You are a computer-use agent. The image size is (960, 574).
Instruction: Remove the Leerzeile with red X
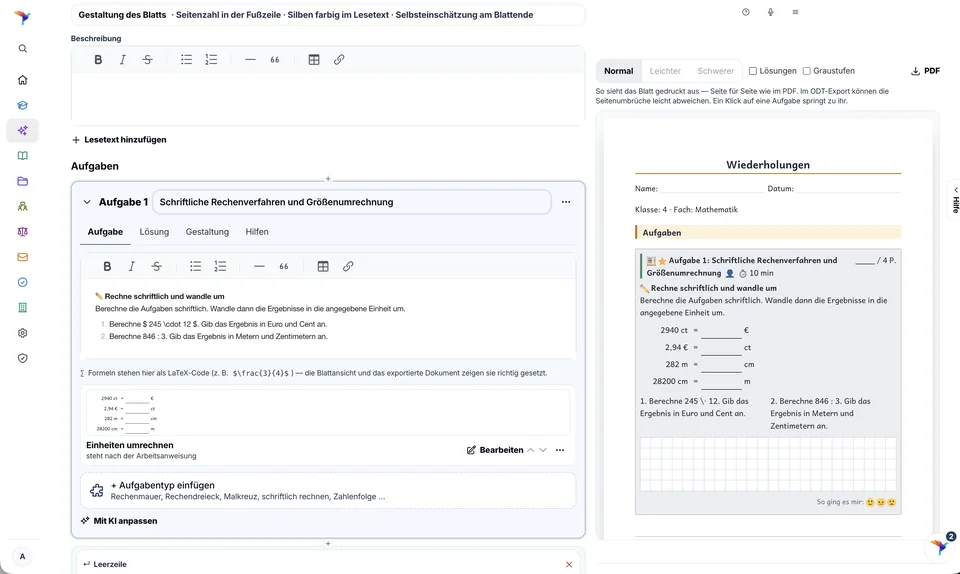[569, 564]
